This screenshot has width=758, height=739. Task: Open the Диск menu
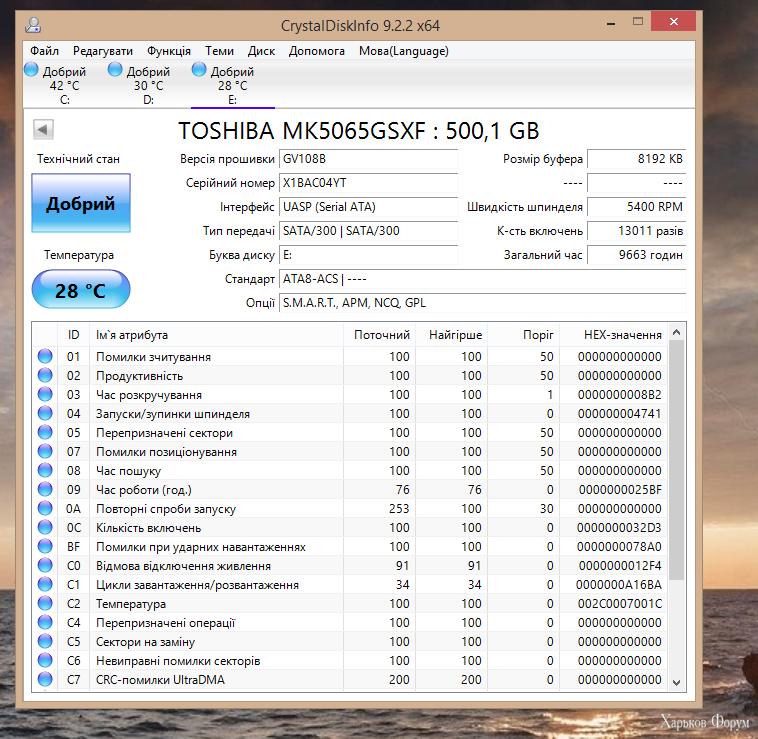(x=261, y=51)
